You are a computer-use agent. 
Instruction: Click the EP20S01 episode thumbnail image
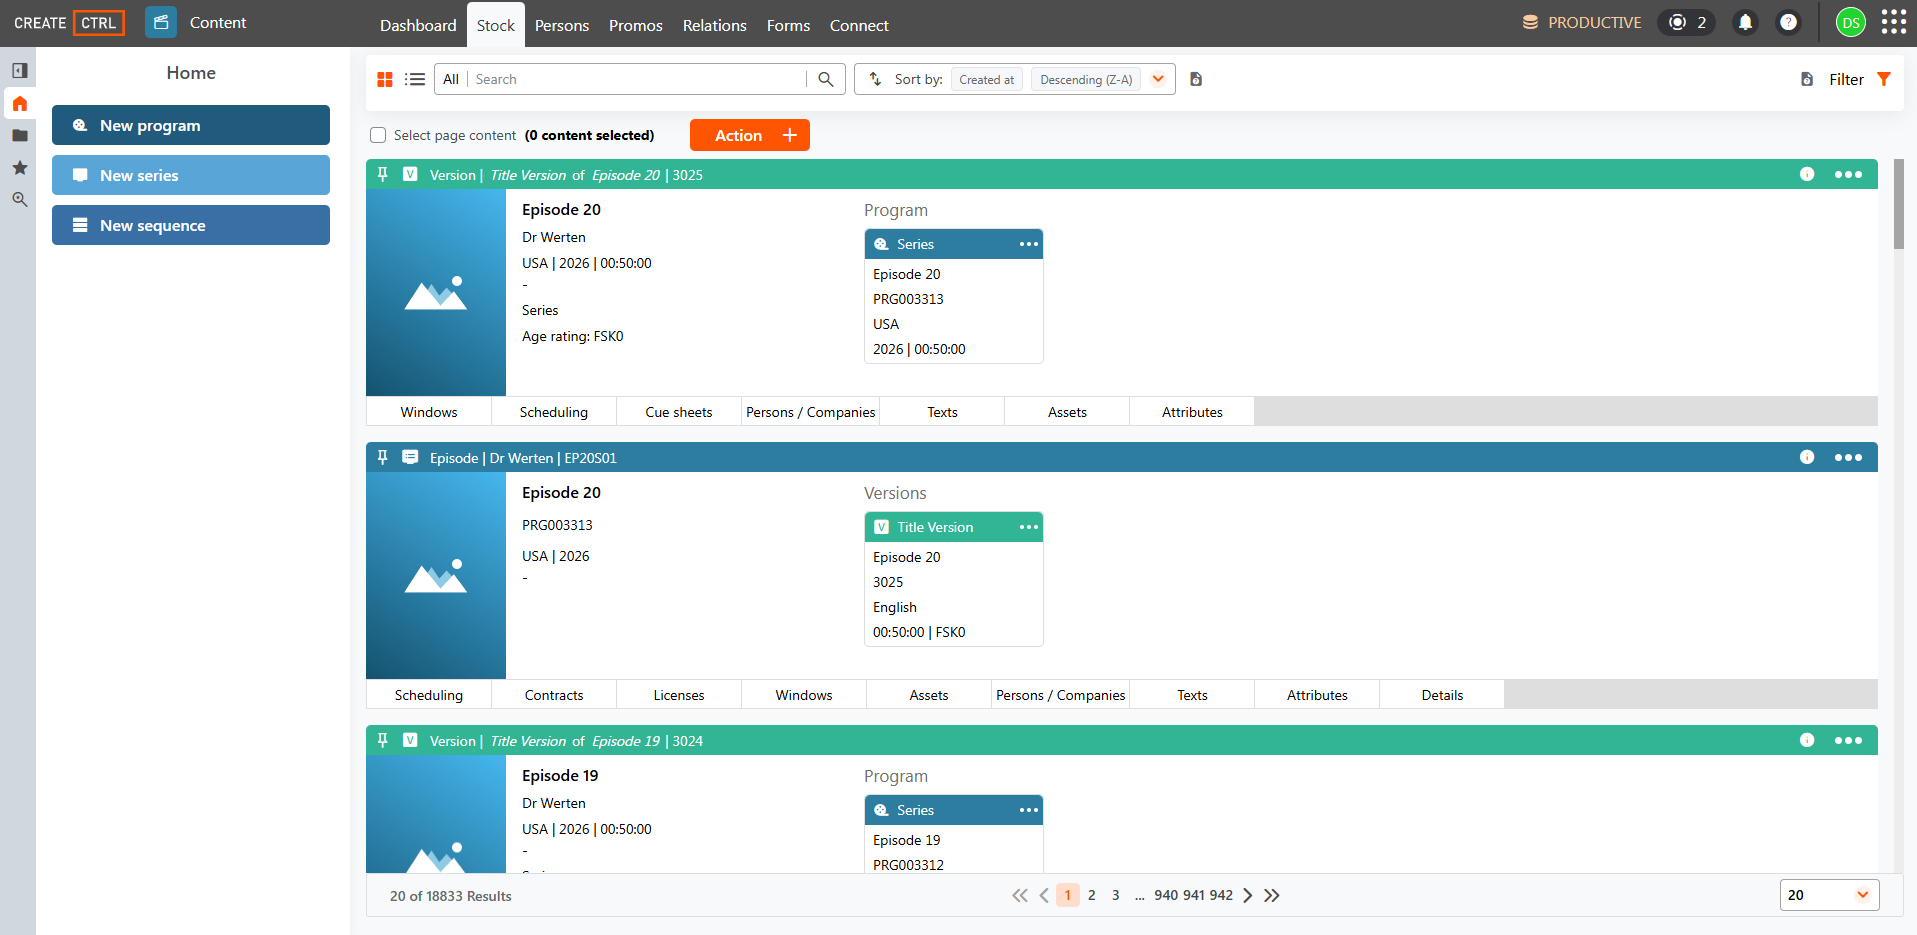point(436,575)
